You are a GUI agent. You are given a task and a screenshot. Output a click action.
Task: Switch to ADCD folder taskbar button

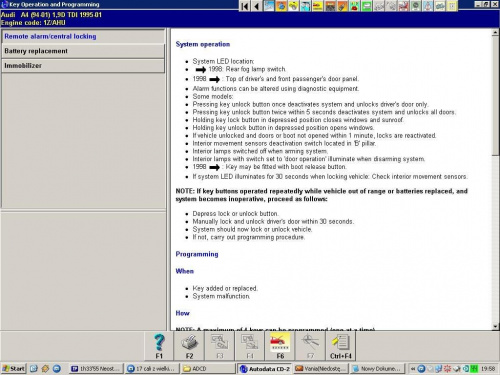[208, 369]
